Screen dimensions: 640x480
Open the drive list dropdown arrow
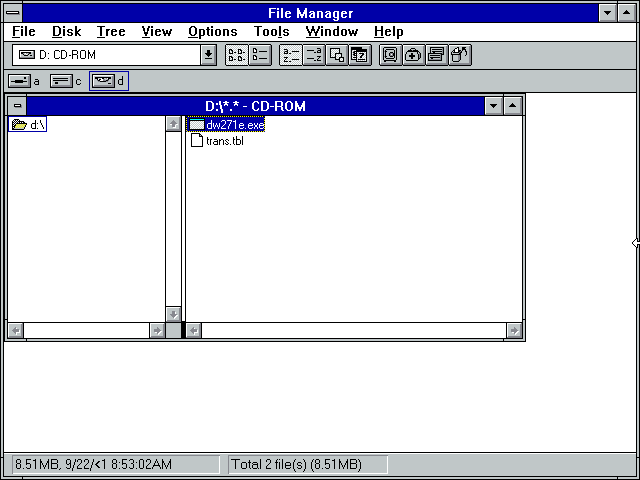click(x=208, y=55)
